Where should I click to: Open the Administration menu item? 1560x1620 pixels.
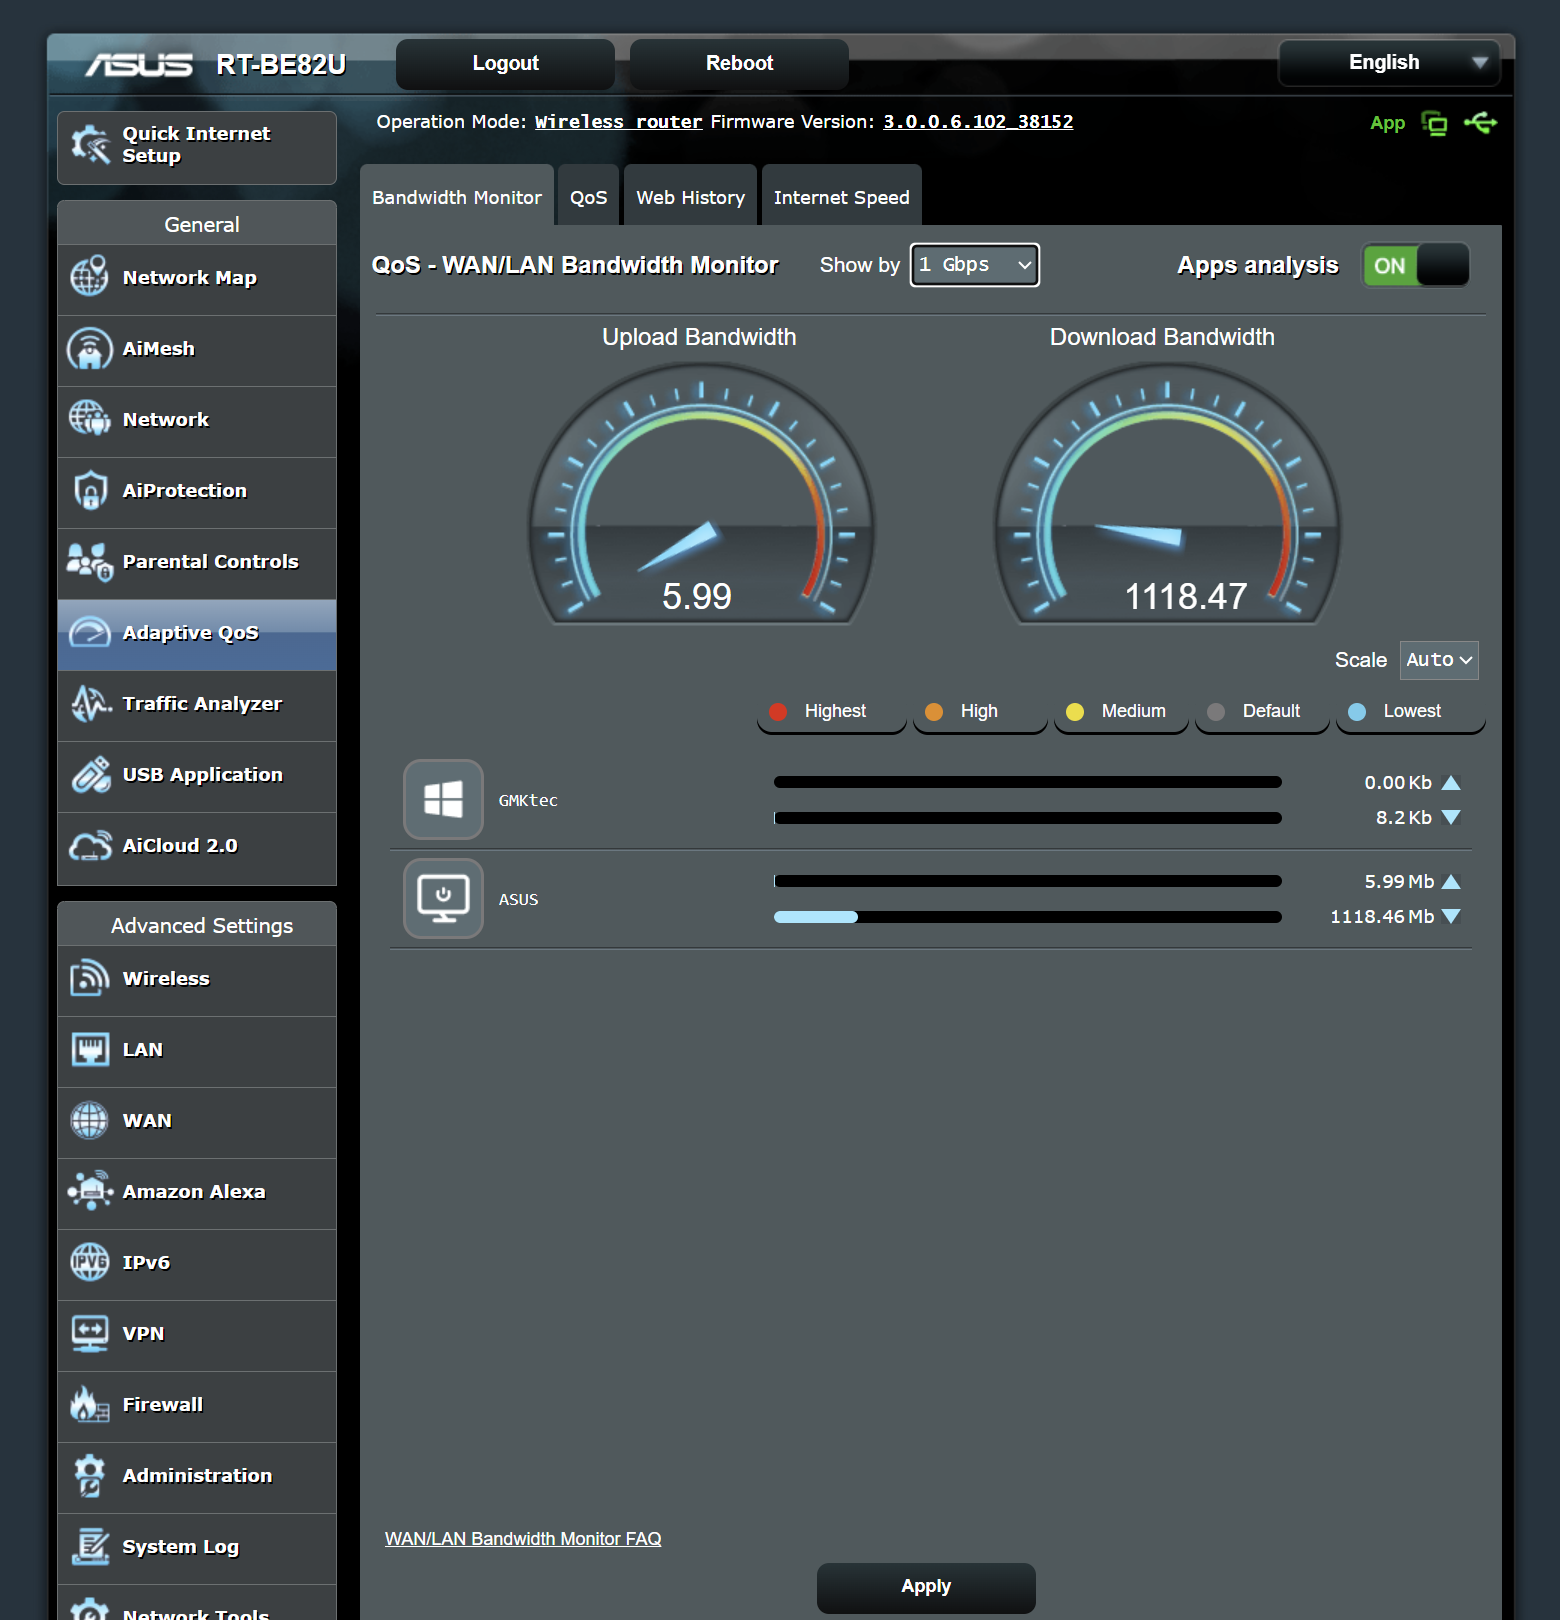pos(197,1476)
